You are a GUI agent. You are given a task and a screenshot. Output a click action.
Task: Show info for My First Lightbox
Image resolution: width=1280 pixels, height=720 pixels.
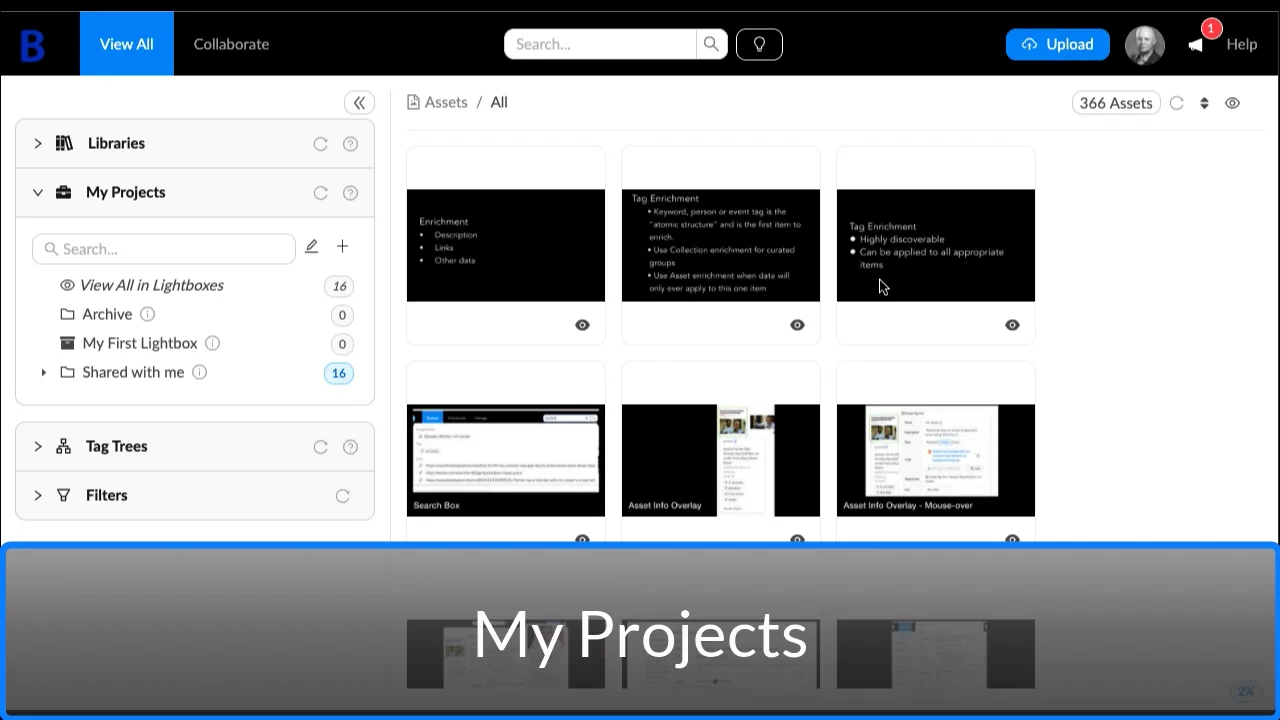point(212,343)
